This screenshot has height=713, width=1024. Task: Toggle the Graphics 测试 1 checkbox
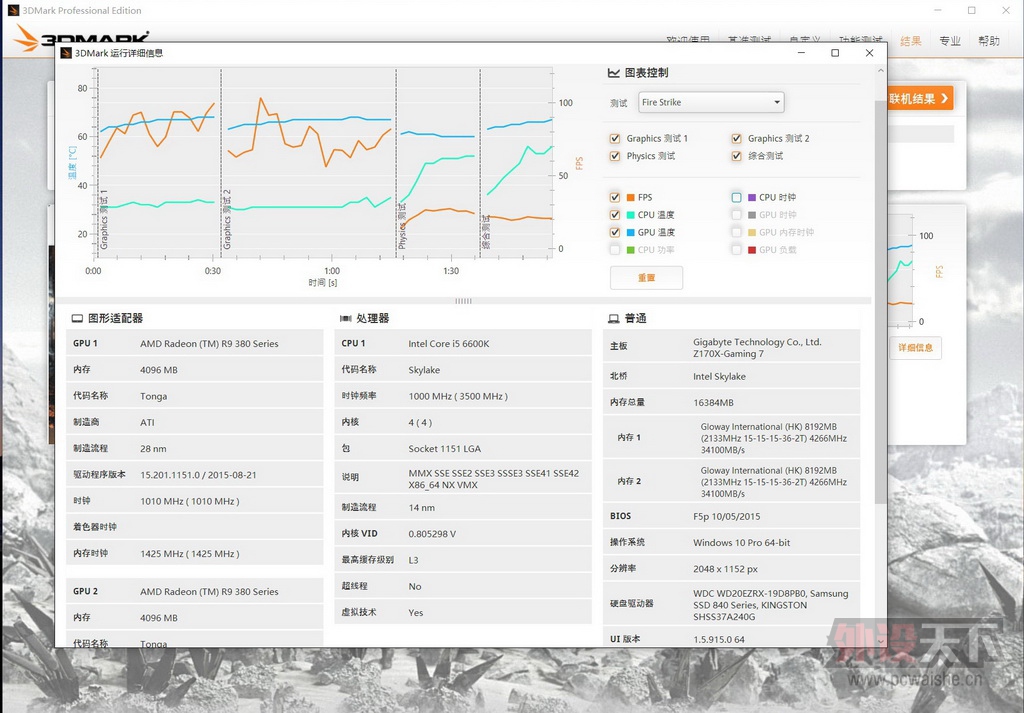(615, 138)
